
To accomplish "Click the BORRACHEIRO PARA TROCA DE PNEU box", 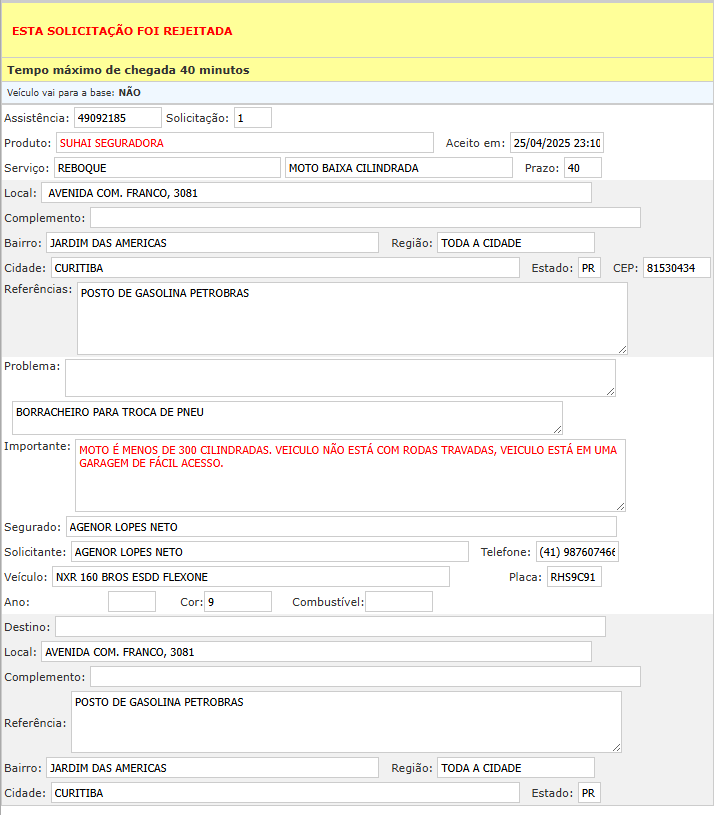I will click(x=287, y=418).
